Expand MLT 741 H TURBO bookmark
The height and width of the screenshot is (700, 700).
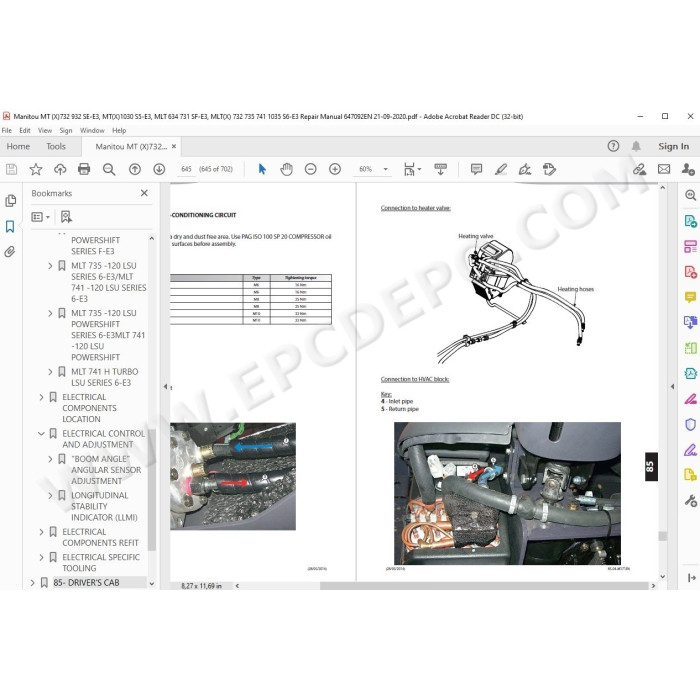[x=50, y=371]
